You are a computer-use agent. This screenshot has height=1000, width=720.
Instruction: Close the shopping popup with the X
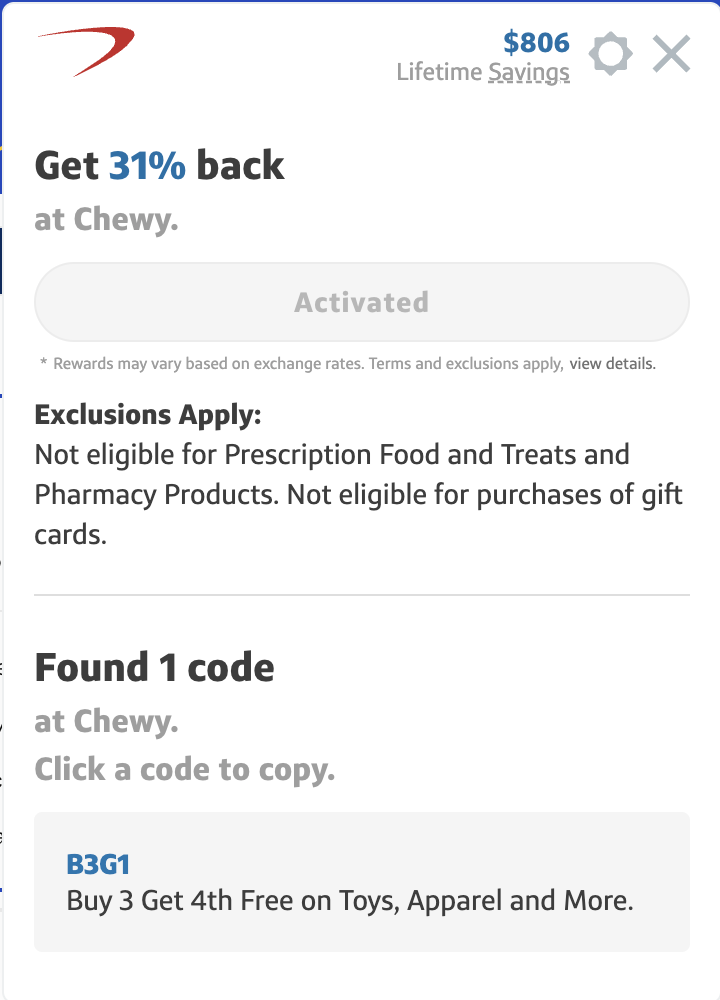(x=671, y=54)
